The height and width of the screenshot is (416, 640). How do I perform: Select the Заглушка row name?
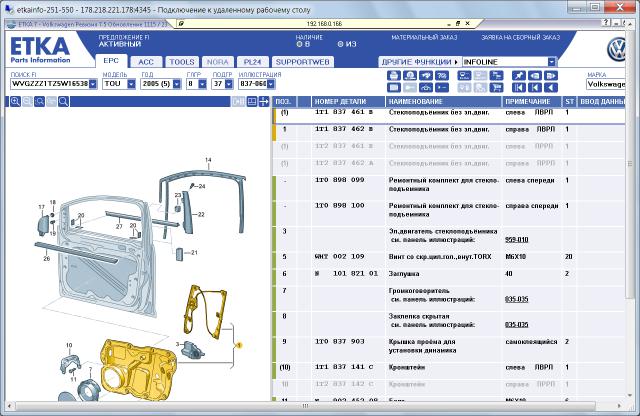[x=404, y=274]
